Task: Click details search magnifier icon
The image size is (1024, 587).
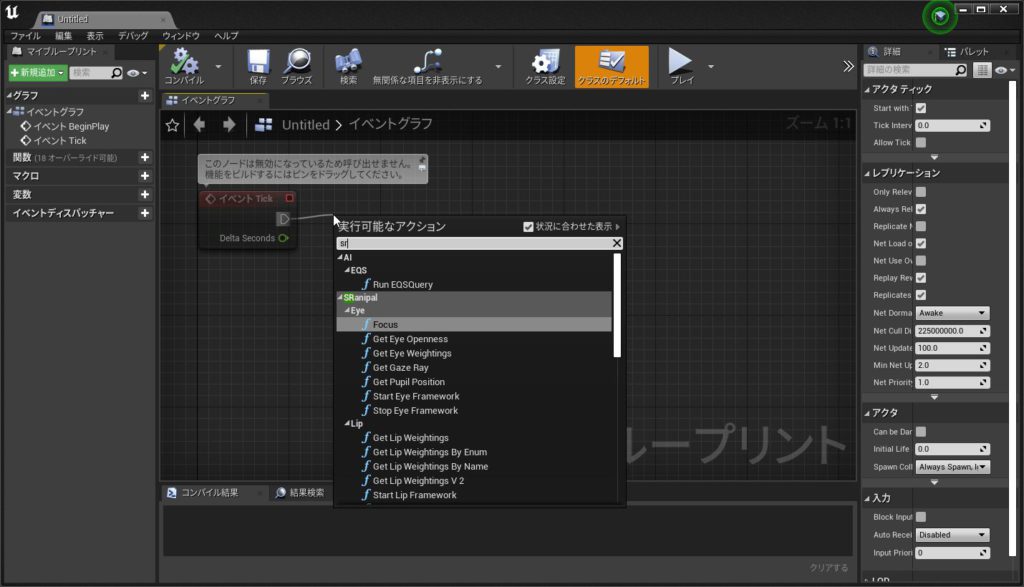Action: [x=961, y=70]
